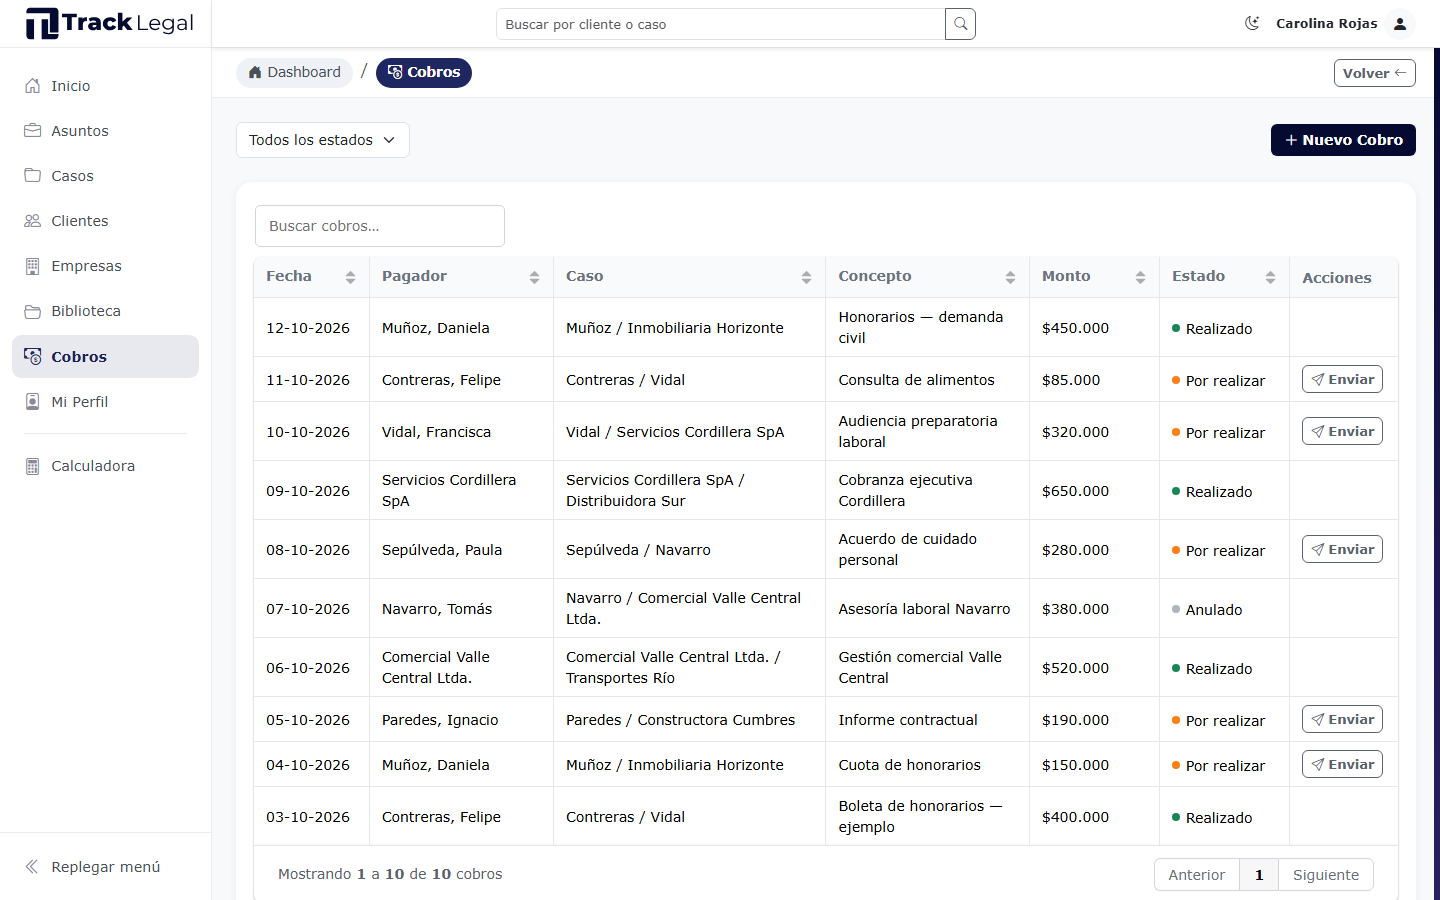Sort table by Pagador column
The image size is (1440, 900).
(x=461, y=277)
